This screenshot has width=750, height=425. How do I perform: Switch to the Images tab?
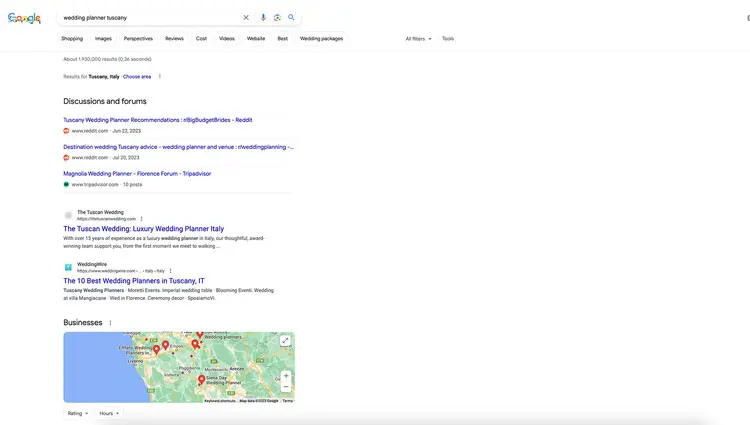pyautogui.click(x=103, y=39)
